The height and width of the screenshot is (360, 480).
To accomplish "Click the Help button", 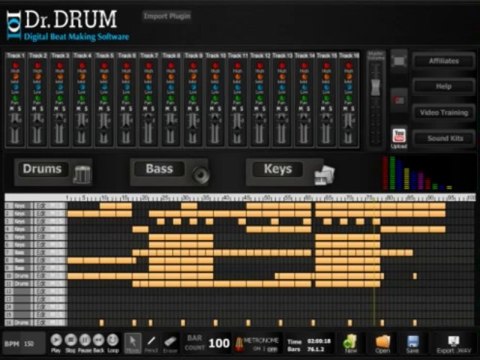I will (444, 86).
